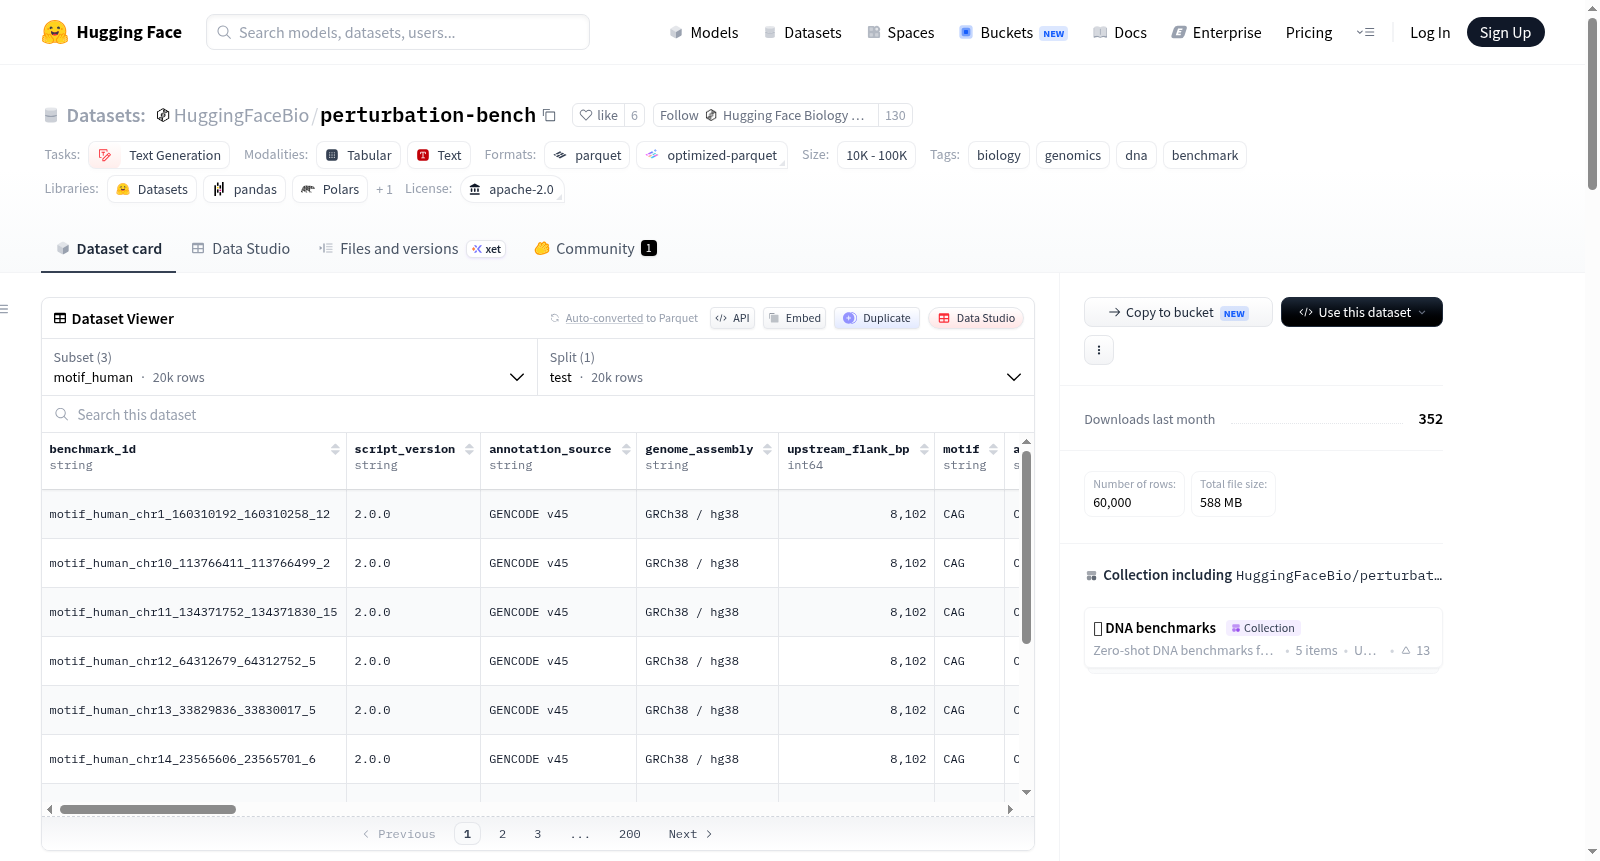Focus the Search this dataset field
Image resolution: width=1600 pixels, height=861 pixels.
[538, 414]
